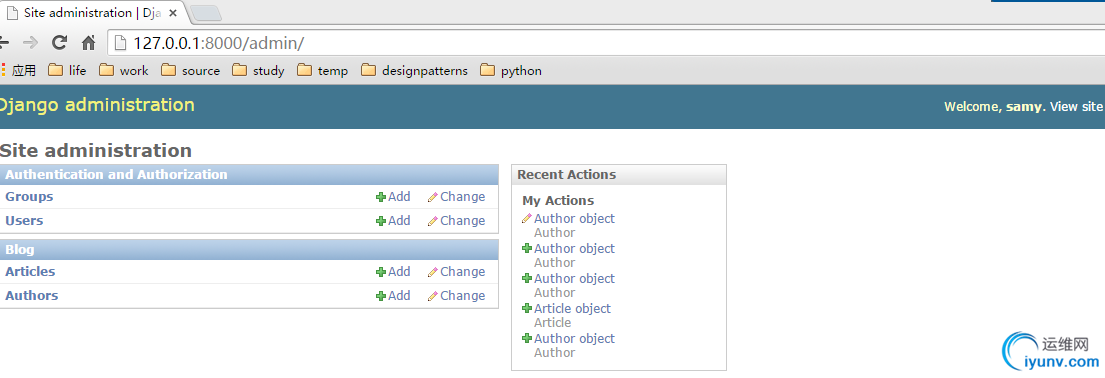Open the work bookmarks folder

click(124, 71)
